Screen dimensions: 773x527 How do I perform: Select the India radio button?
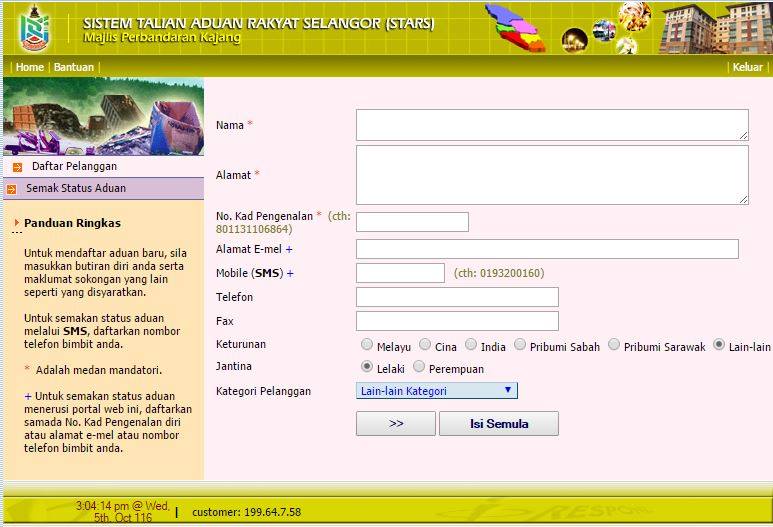tap(471, 344)
